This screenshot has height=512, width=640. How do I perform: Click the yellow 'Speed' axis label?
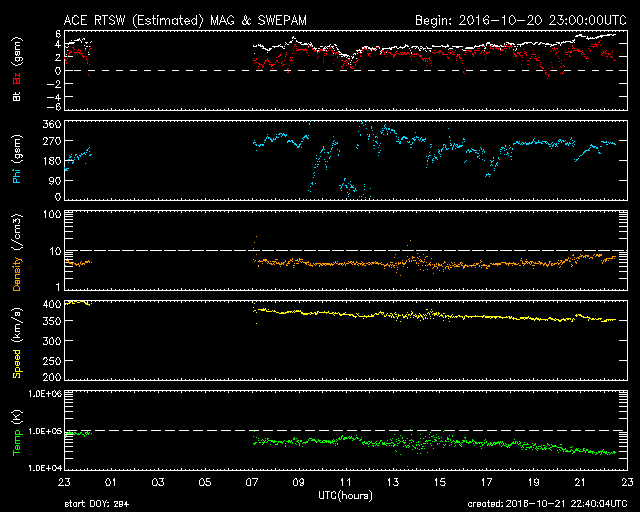click(x=17, y=364)
